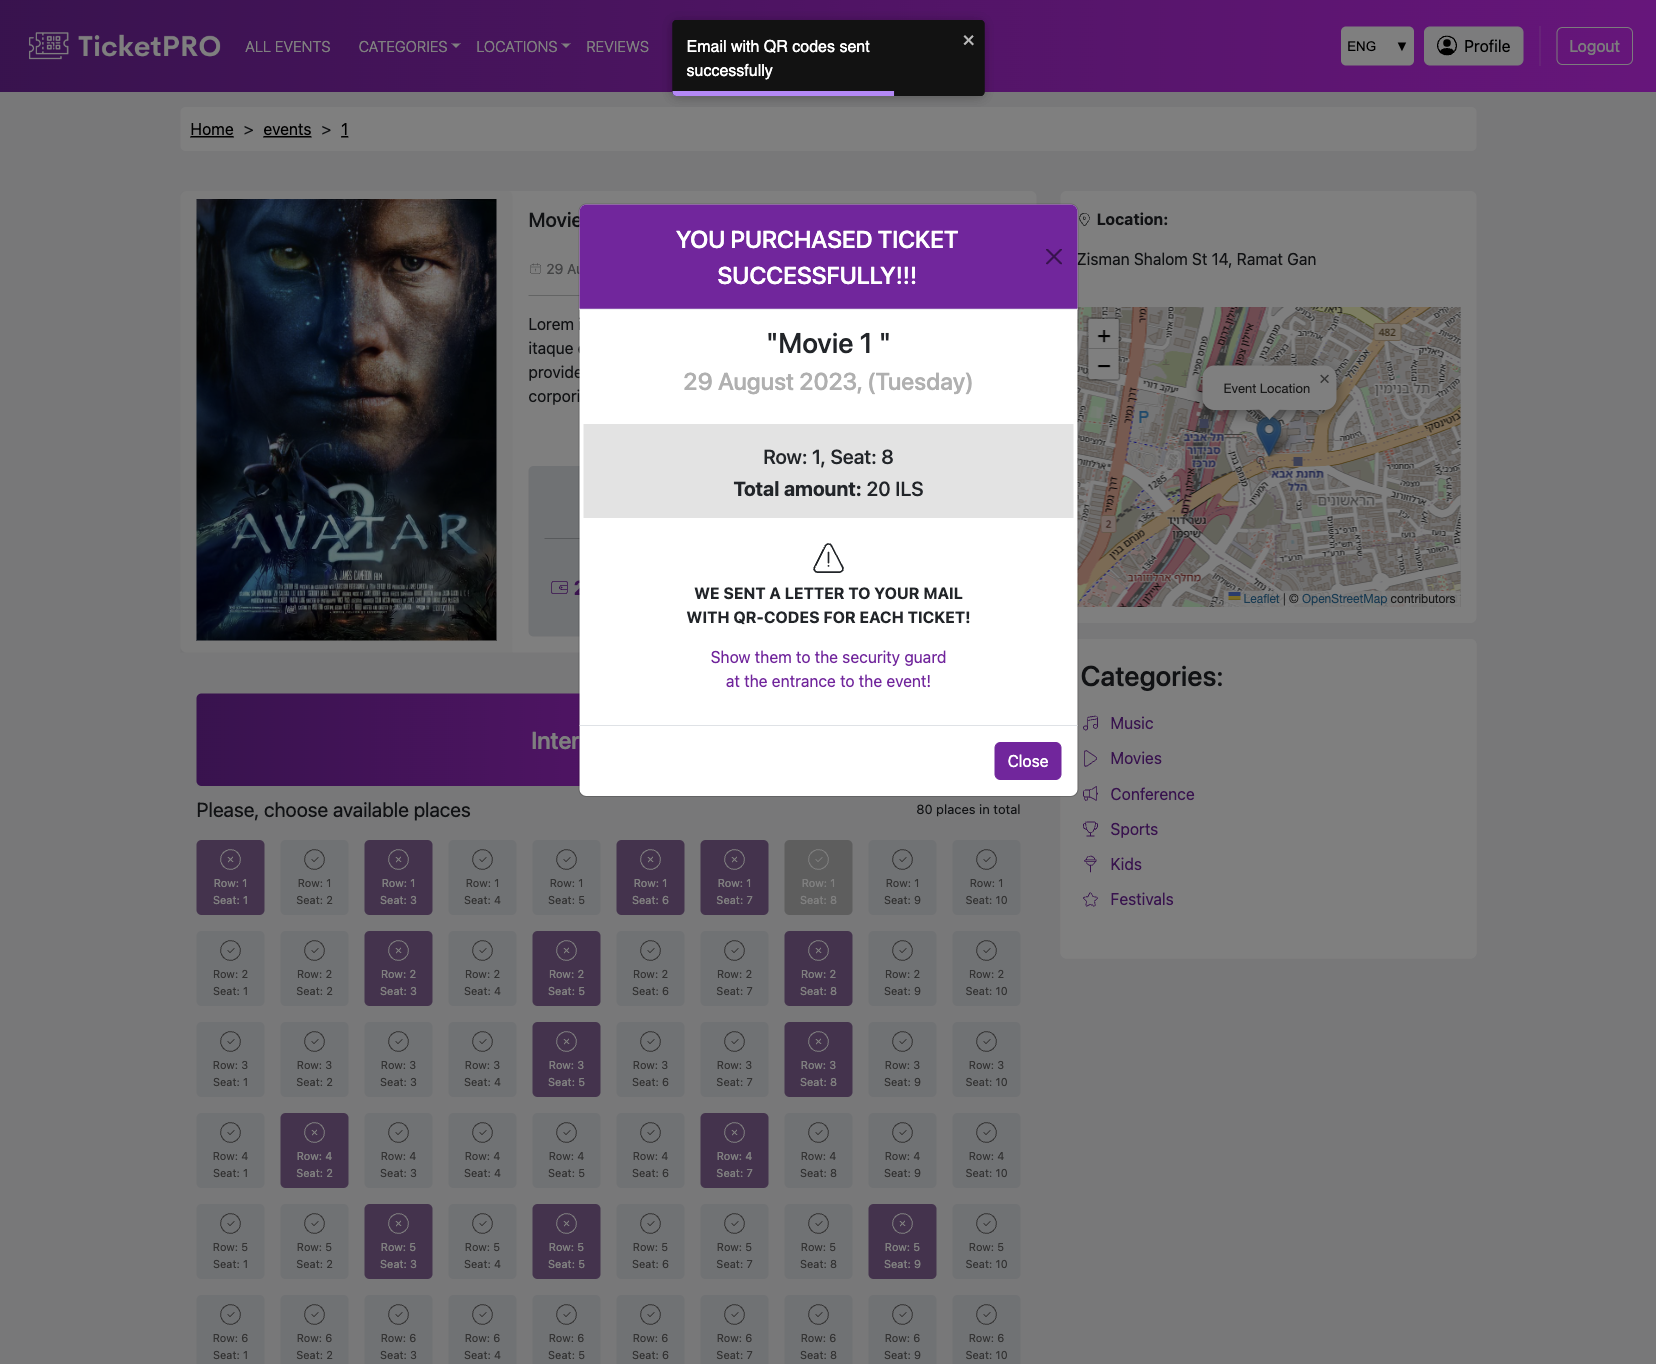Screen dimensions: 1656x1364
Task: Click the Logout button
Action: click(x=1594, y=46)
